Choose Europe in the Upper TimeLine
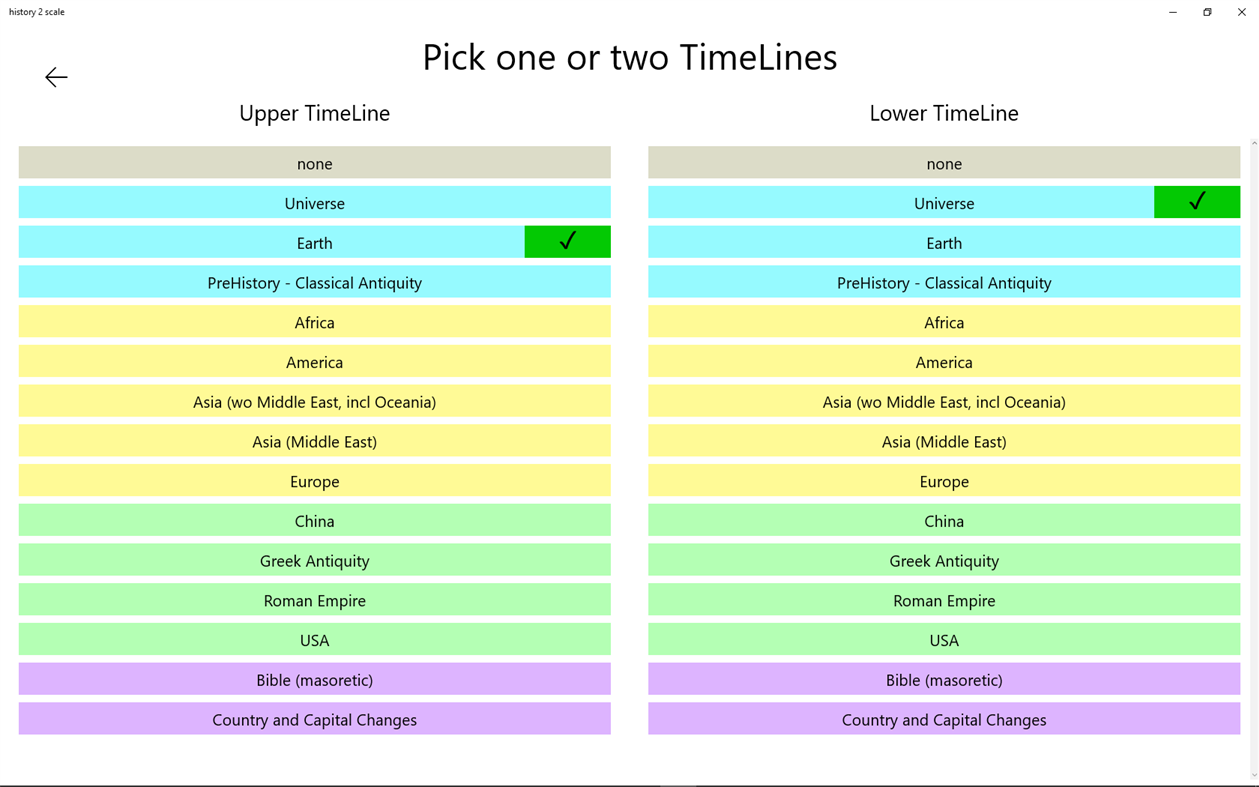The height and width of the screenshot is (787, 1259). (x=314, y=481)
